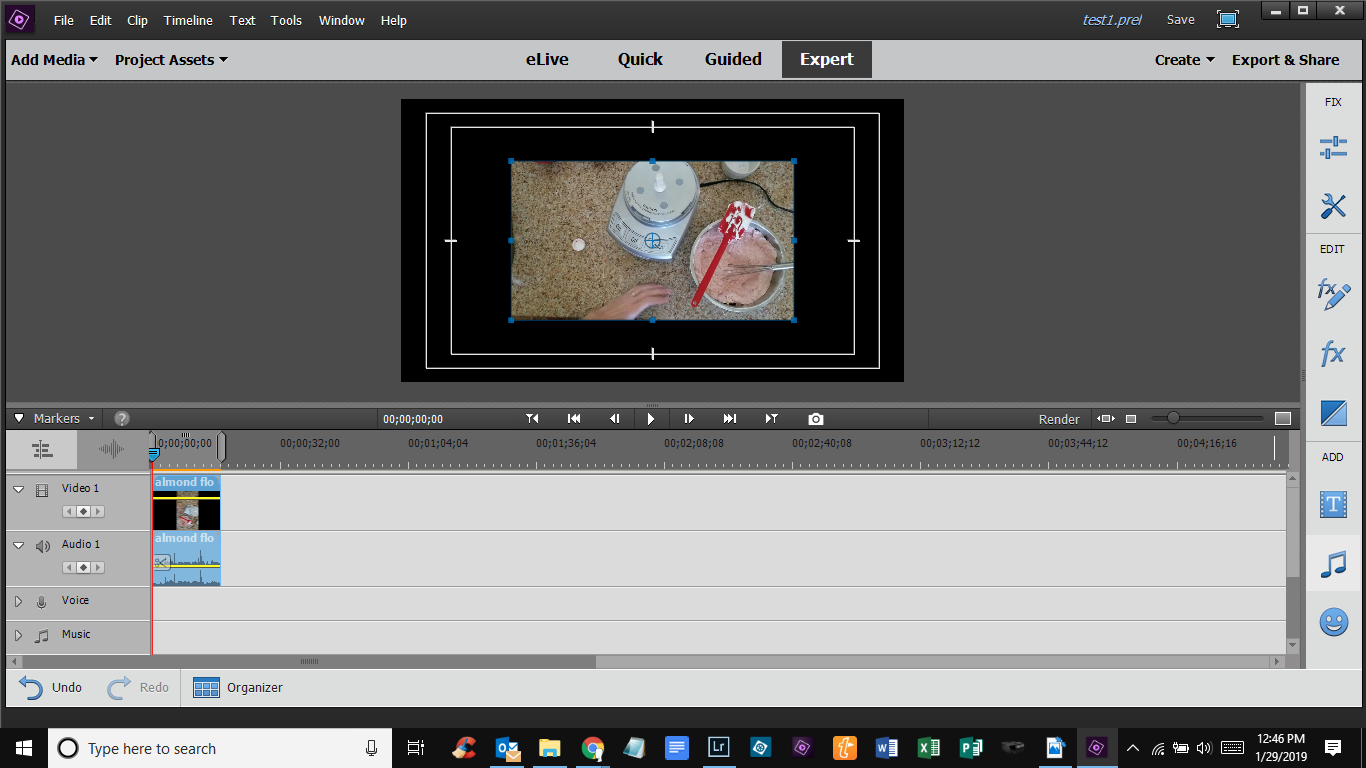The width and height of the screenshot is (1366, 768).
Task: Switch to timeline tracks view toggle
Action: (x=42, y=450)
